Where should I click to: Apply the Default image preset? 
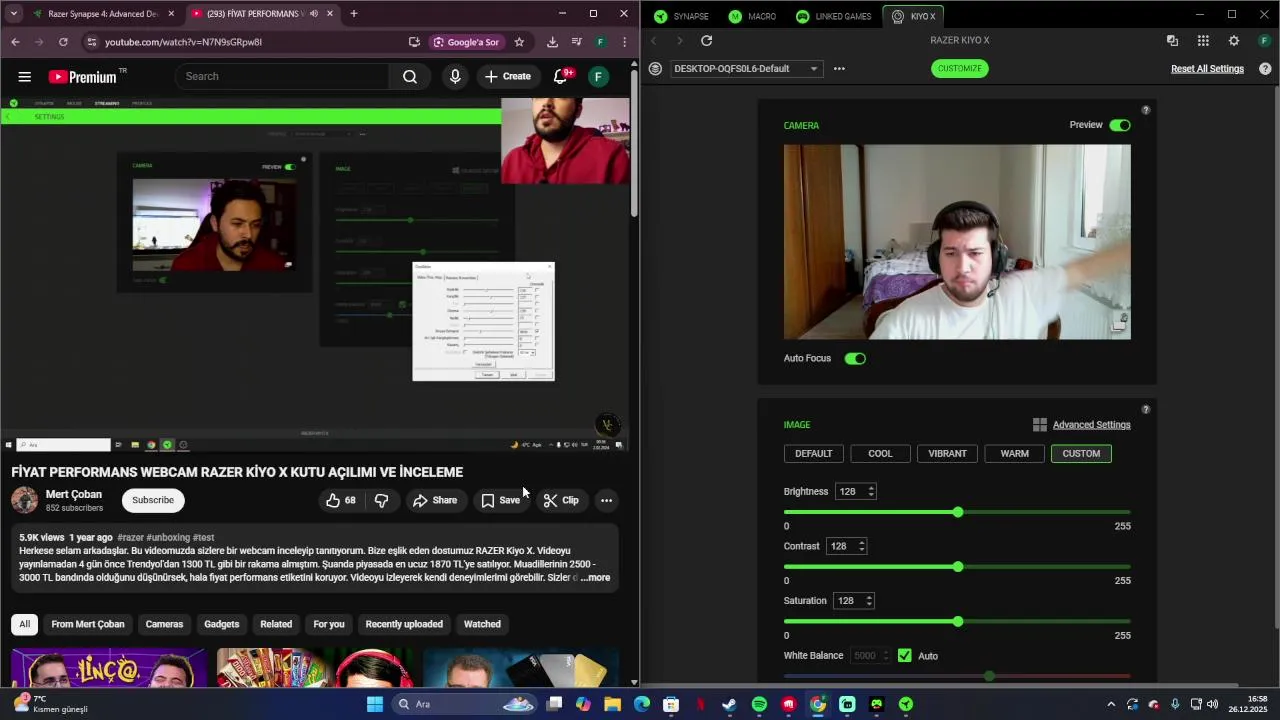click(x=813, y=454)
